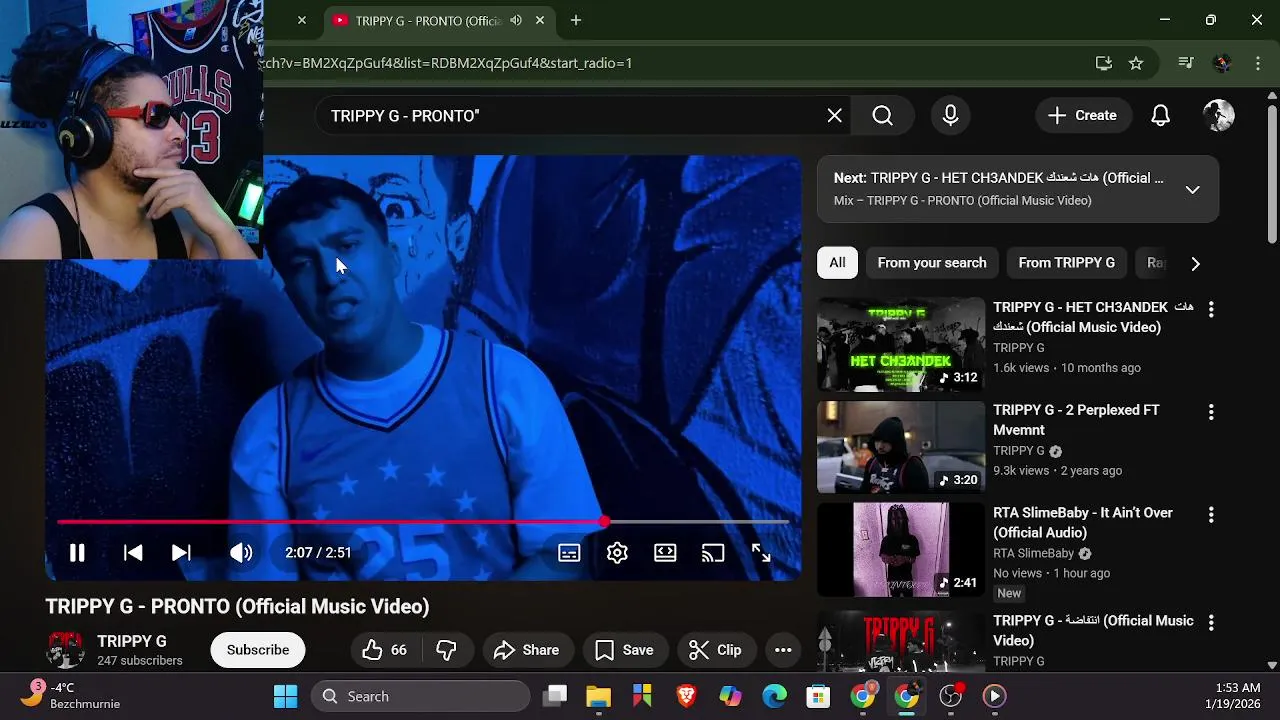The height and width of the screenshot is (720, 1280).
Task: Open more actions menu below video
Action: click(x=783, y=650)
